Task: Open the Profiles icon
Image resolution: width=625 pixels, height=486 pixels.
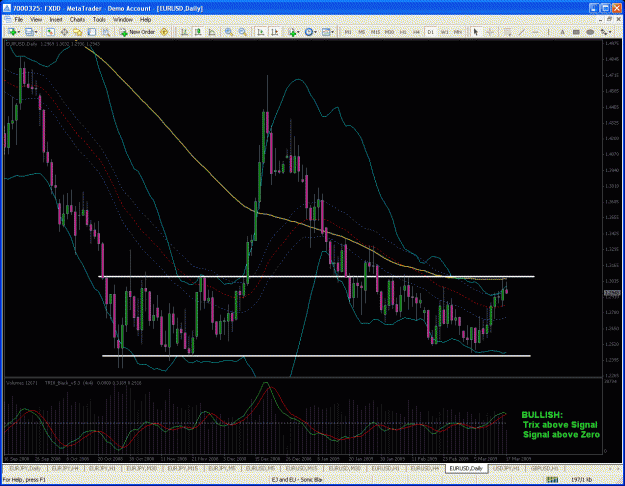Action: tap(29, 32)
